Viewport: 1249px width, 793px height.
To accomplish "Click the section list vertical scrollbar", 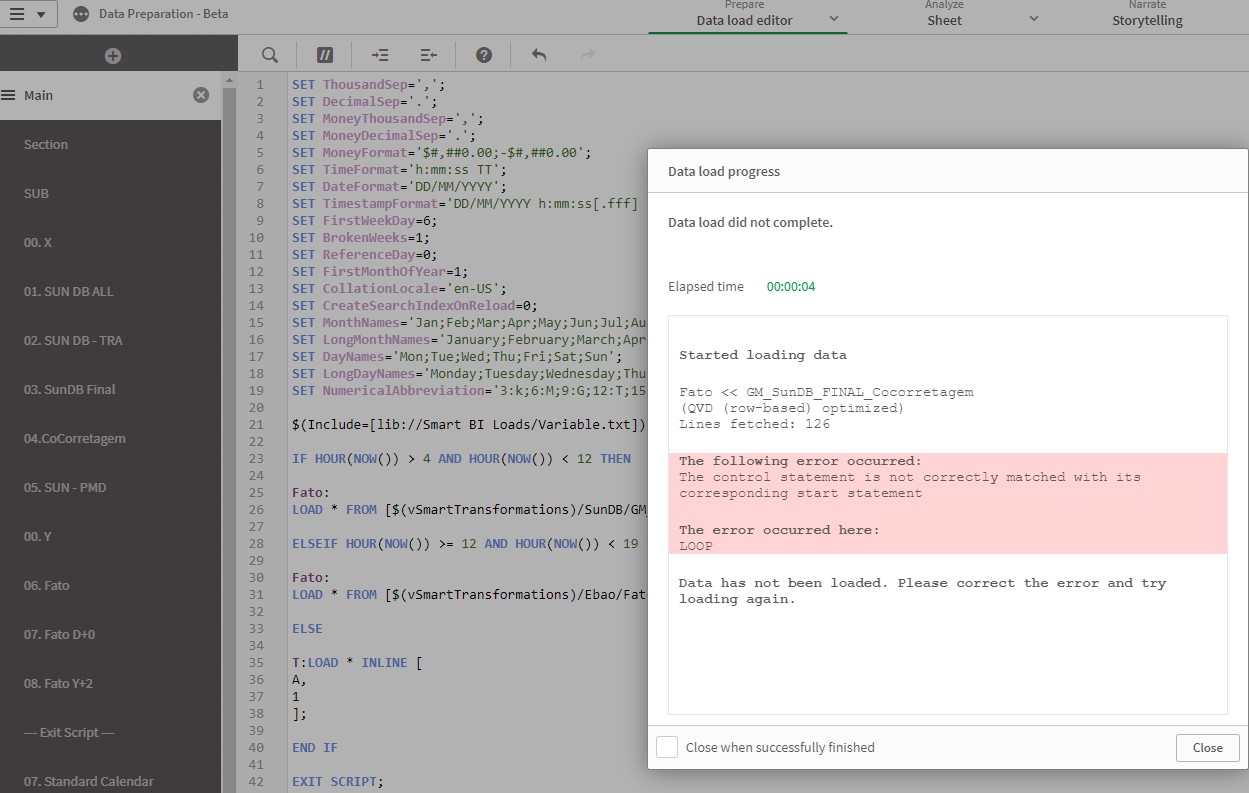I will point(229,400).
